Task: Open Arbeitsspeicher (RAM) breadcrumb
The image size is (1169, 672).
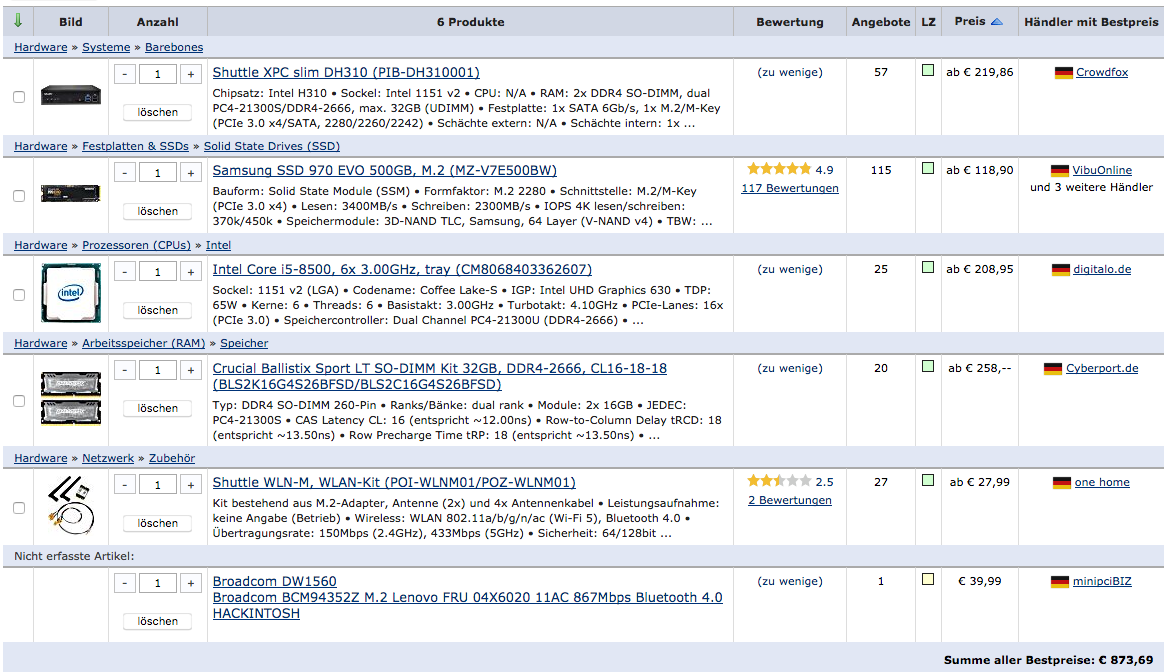Action: coord(143,343)
